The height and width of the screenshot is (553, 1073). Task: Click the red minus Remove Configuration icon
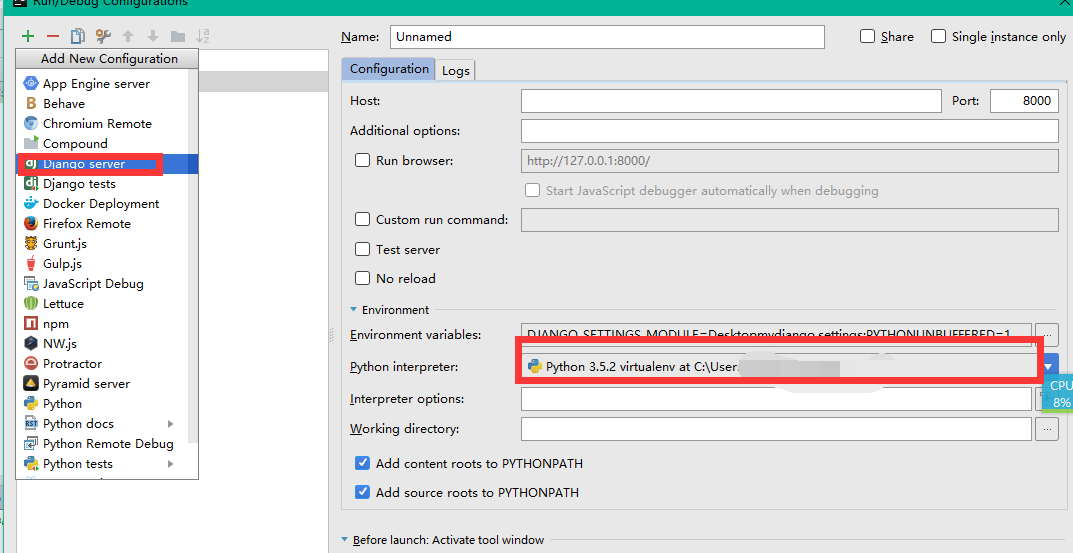point(53,36)
